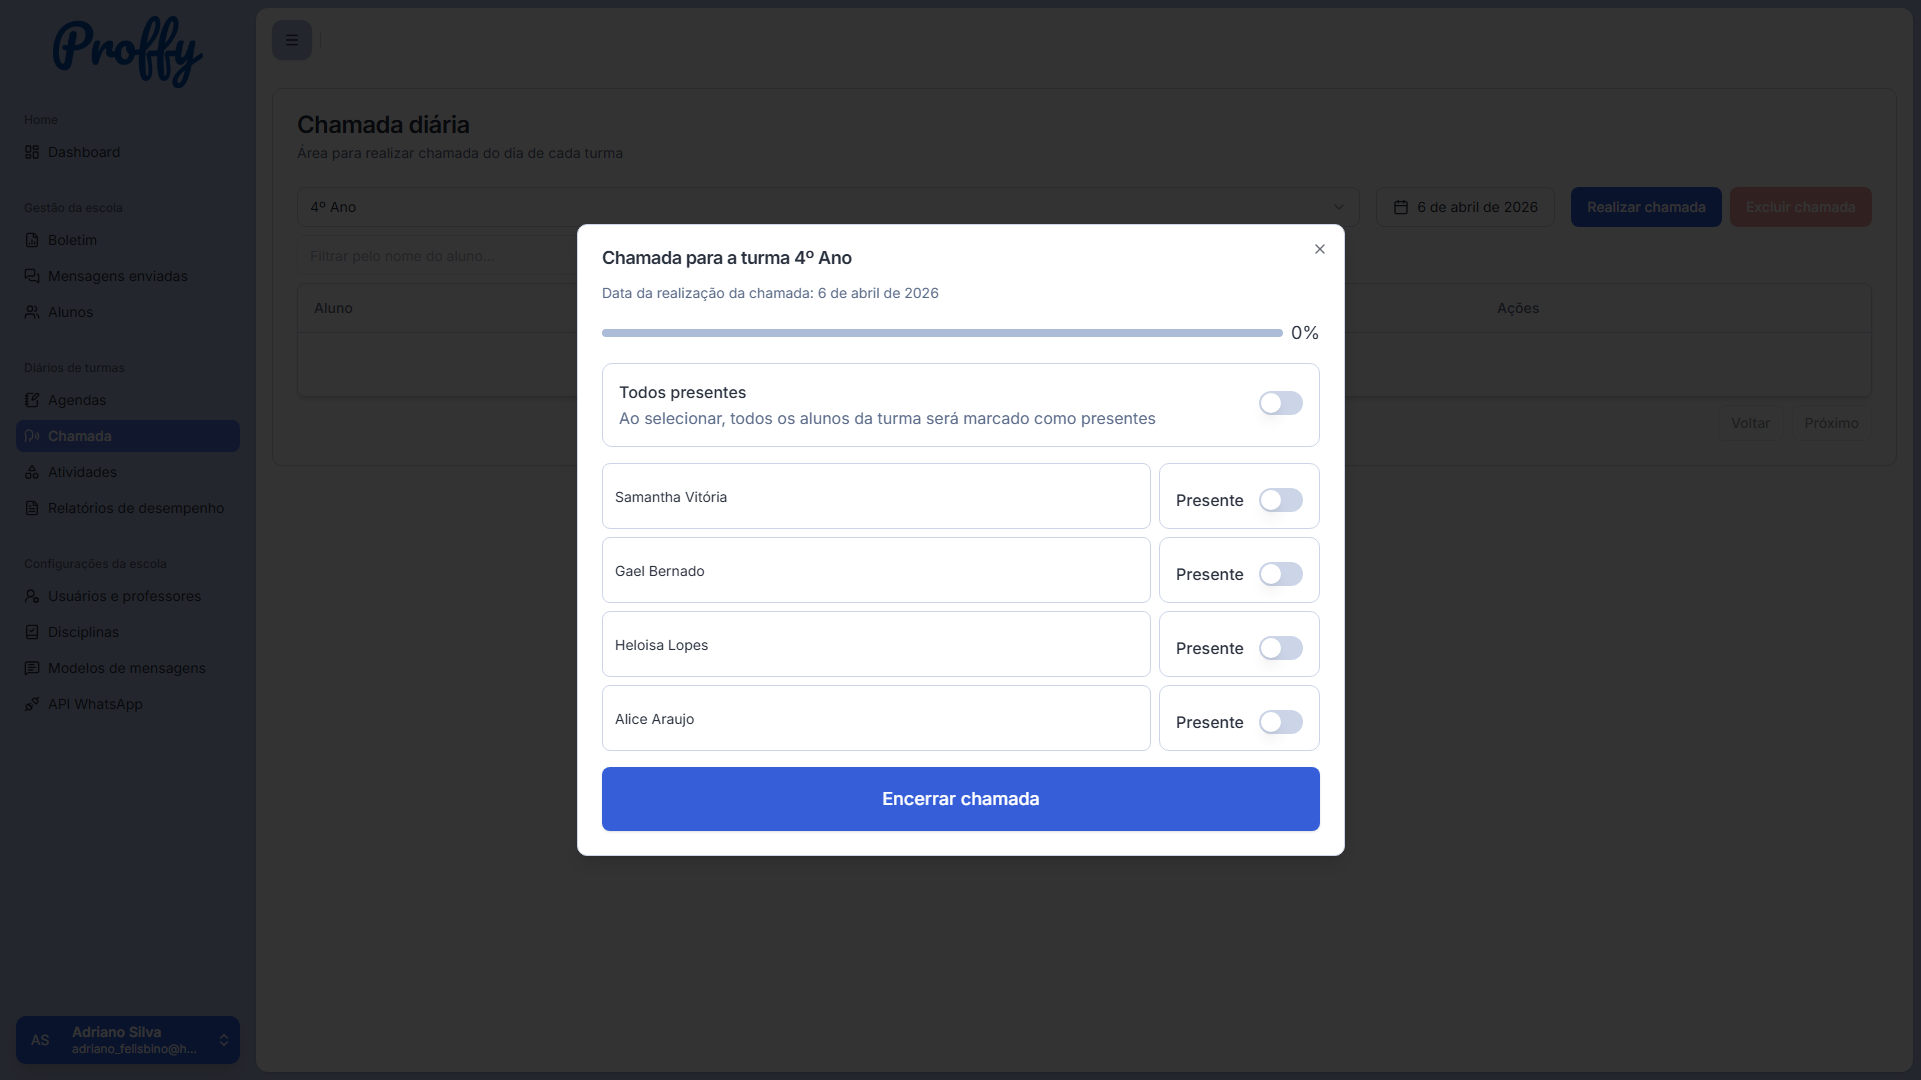Click the hamburger sidebar toggle icon

[x=292, y=40]
